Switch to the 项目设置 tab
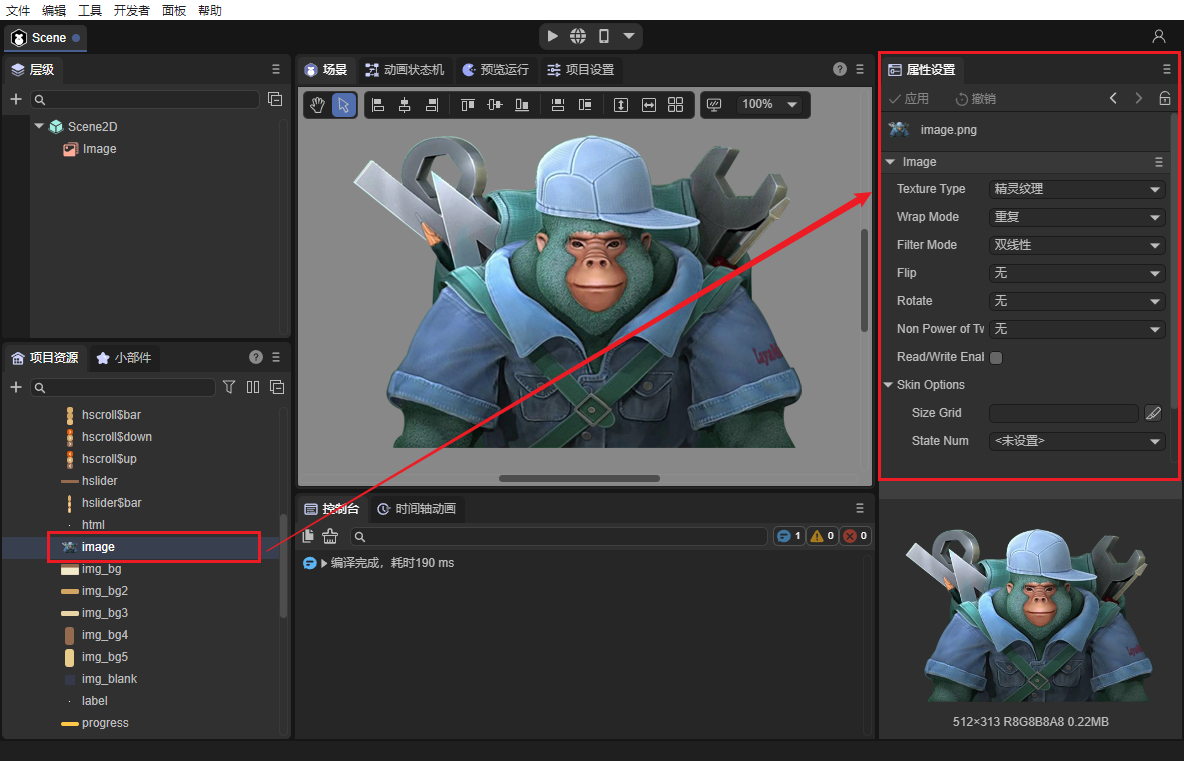 click(x=581, y=69)
